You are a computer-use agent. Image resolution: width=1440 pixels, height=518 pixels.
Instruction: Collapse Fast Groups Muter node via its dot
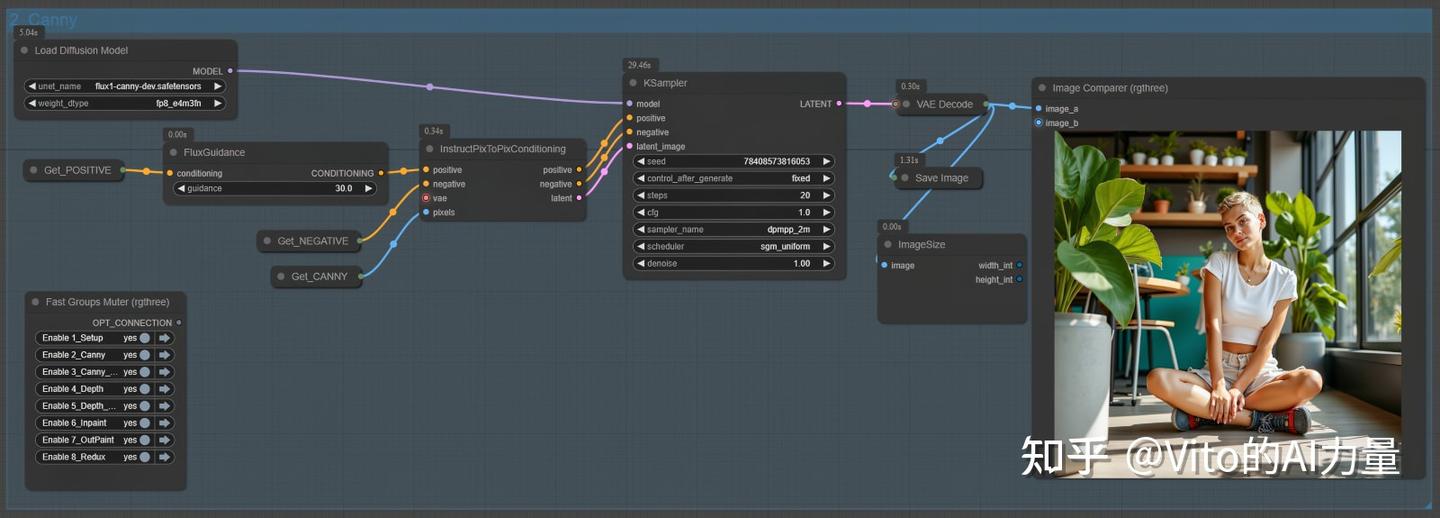35,302
